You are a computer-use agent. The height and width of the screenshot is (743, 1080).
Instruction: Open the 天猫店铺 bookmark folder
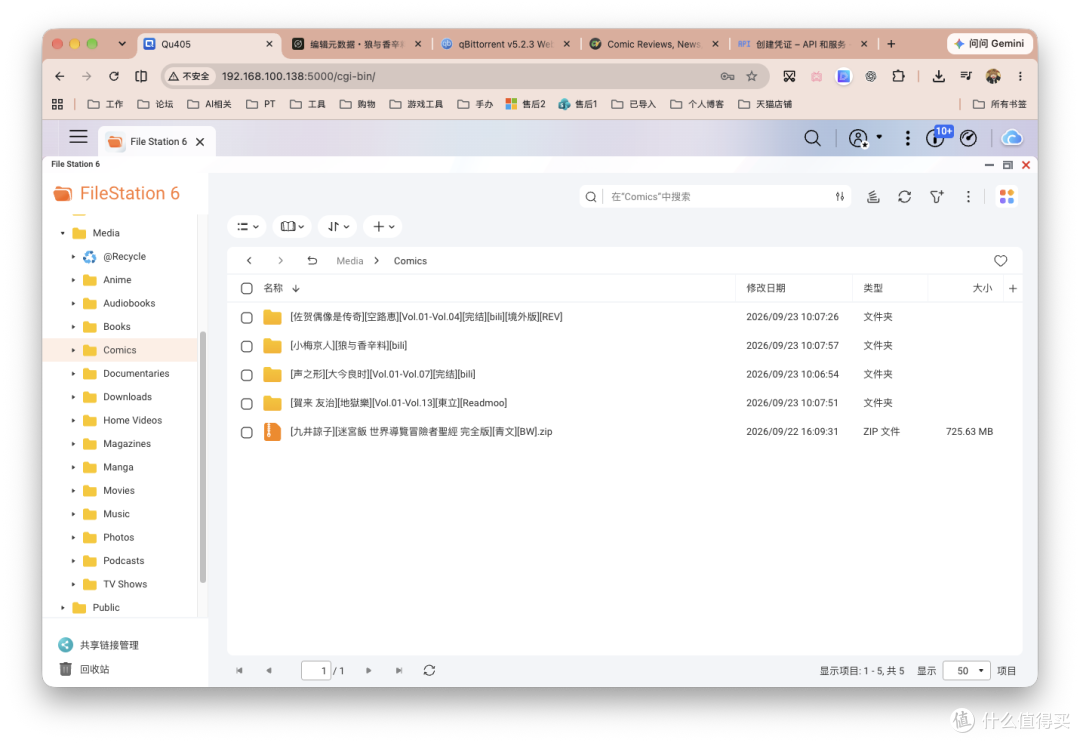[x=765, y=104]
